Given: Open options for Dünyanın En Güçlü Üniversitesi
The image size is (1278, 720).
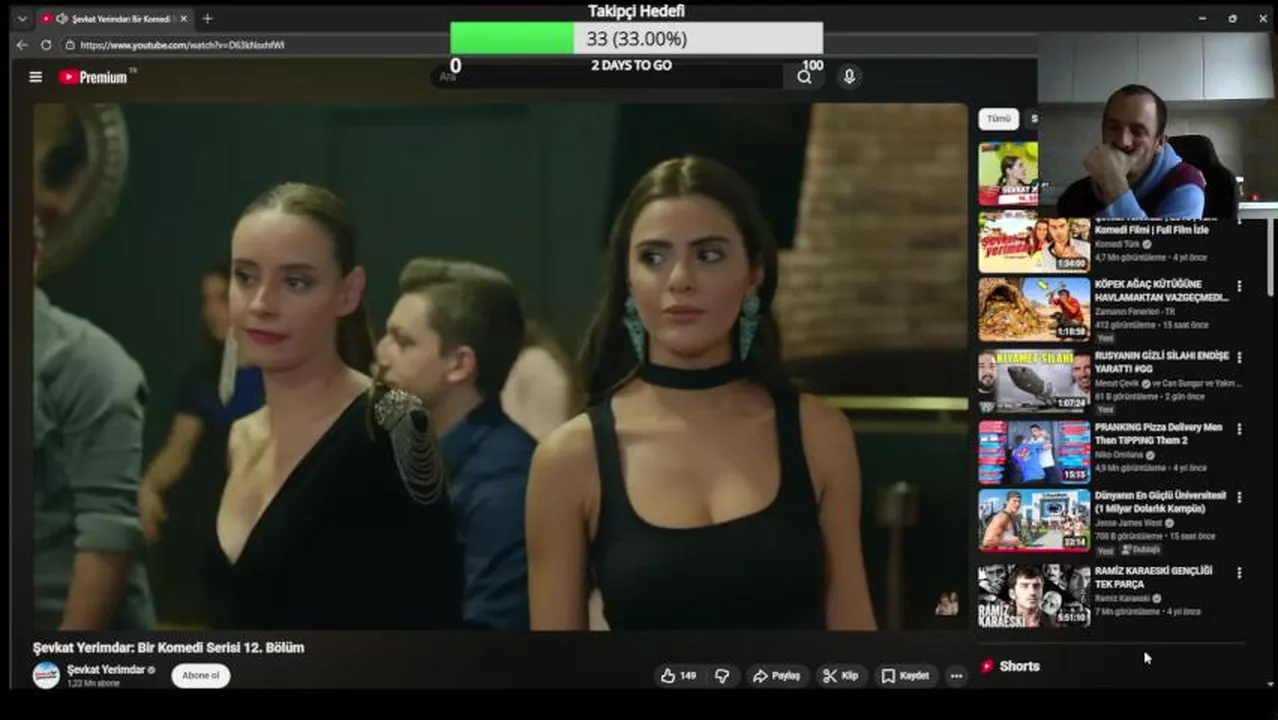Looking at the screenshot, I should pyautogui.click(x=1239, y=497).
